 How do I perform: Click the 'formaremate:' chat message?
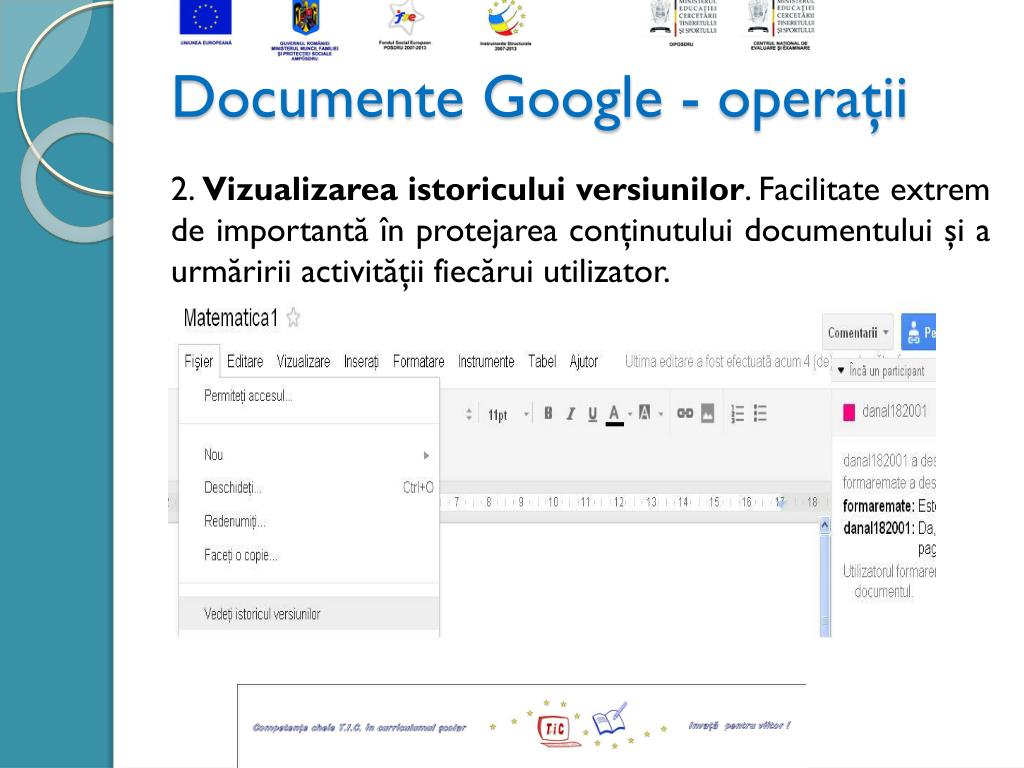tap(889, 506)
